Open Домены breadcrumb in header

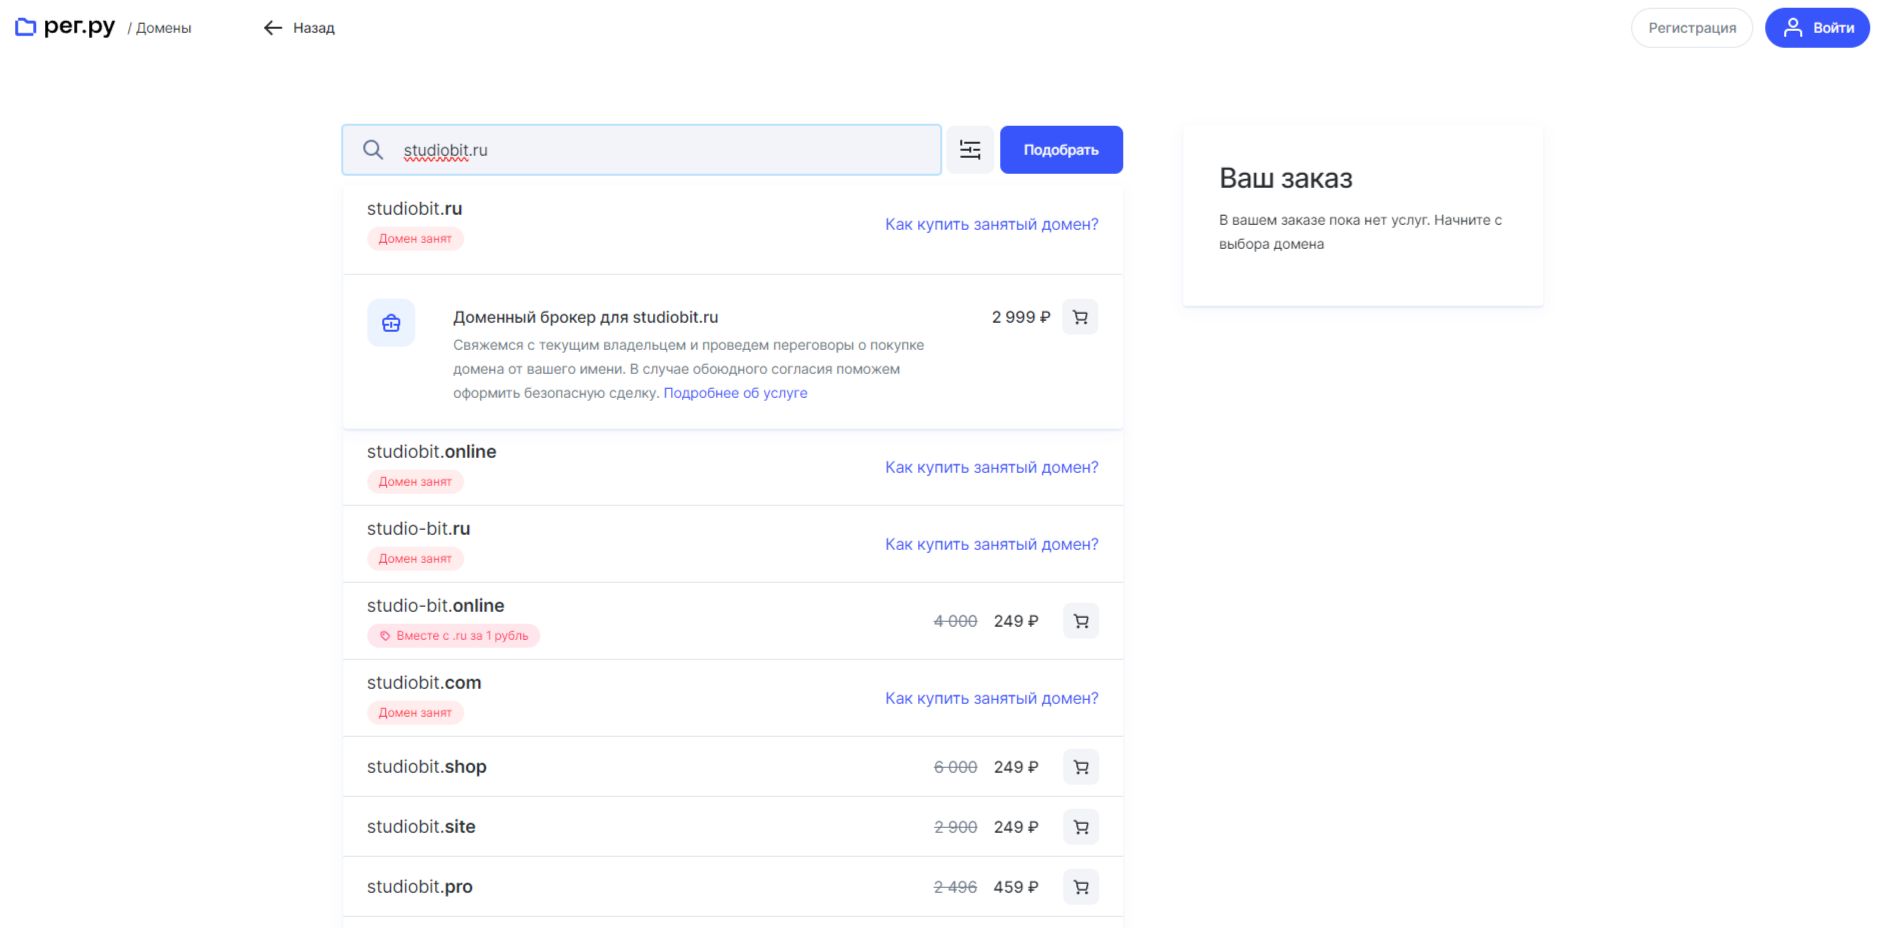(x=163, y=28)
